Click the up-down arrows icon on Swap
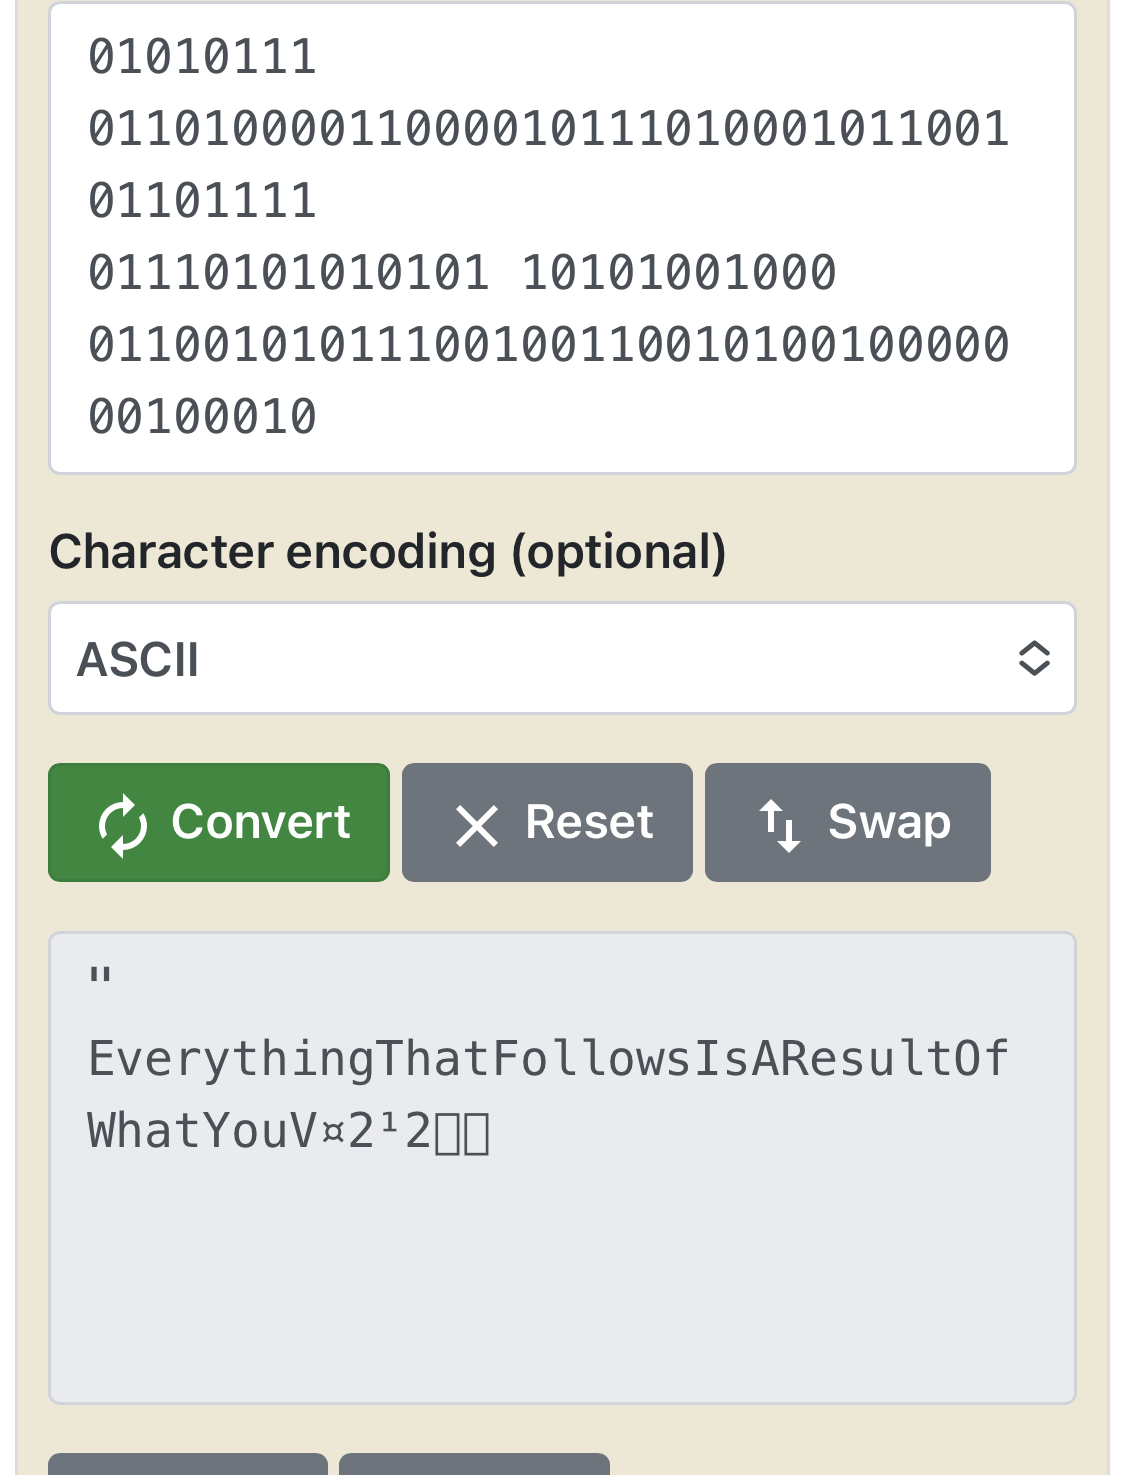Image resolution: width=1125 pixels, height=1475 pixels. [x=780, y=825]
